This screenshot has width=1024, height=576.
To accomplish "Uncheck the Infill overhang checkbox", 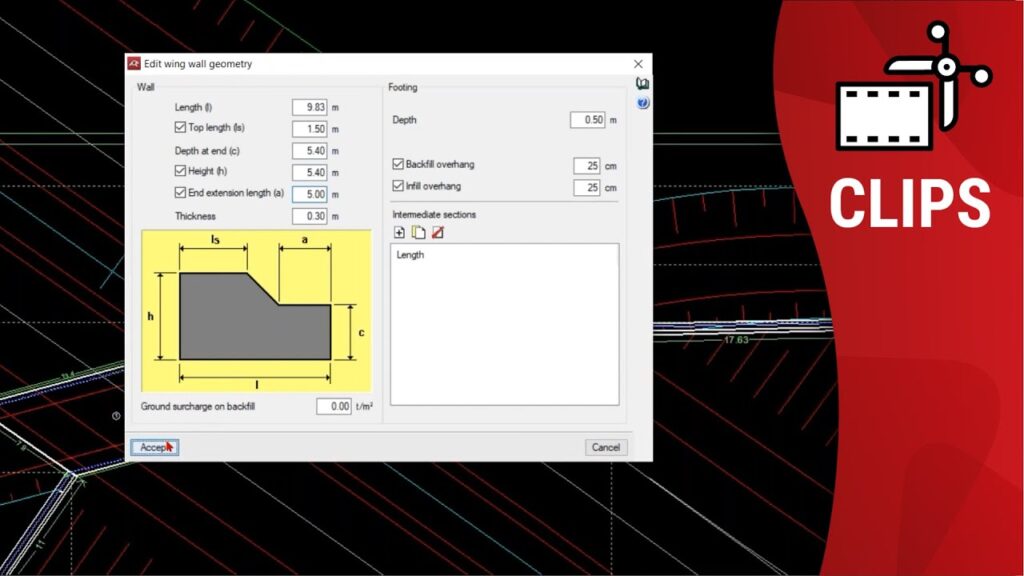I will 398,186.
